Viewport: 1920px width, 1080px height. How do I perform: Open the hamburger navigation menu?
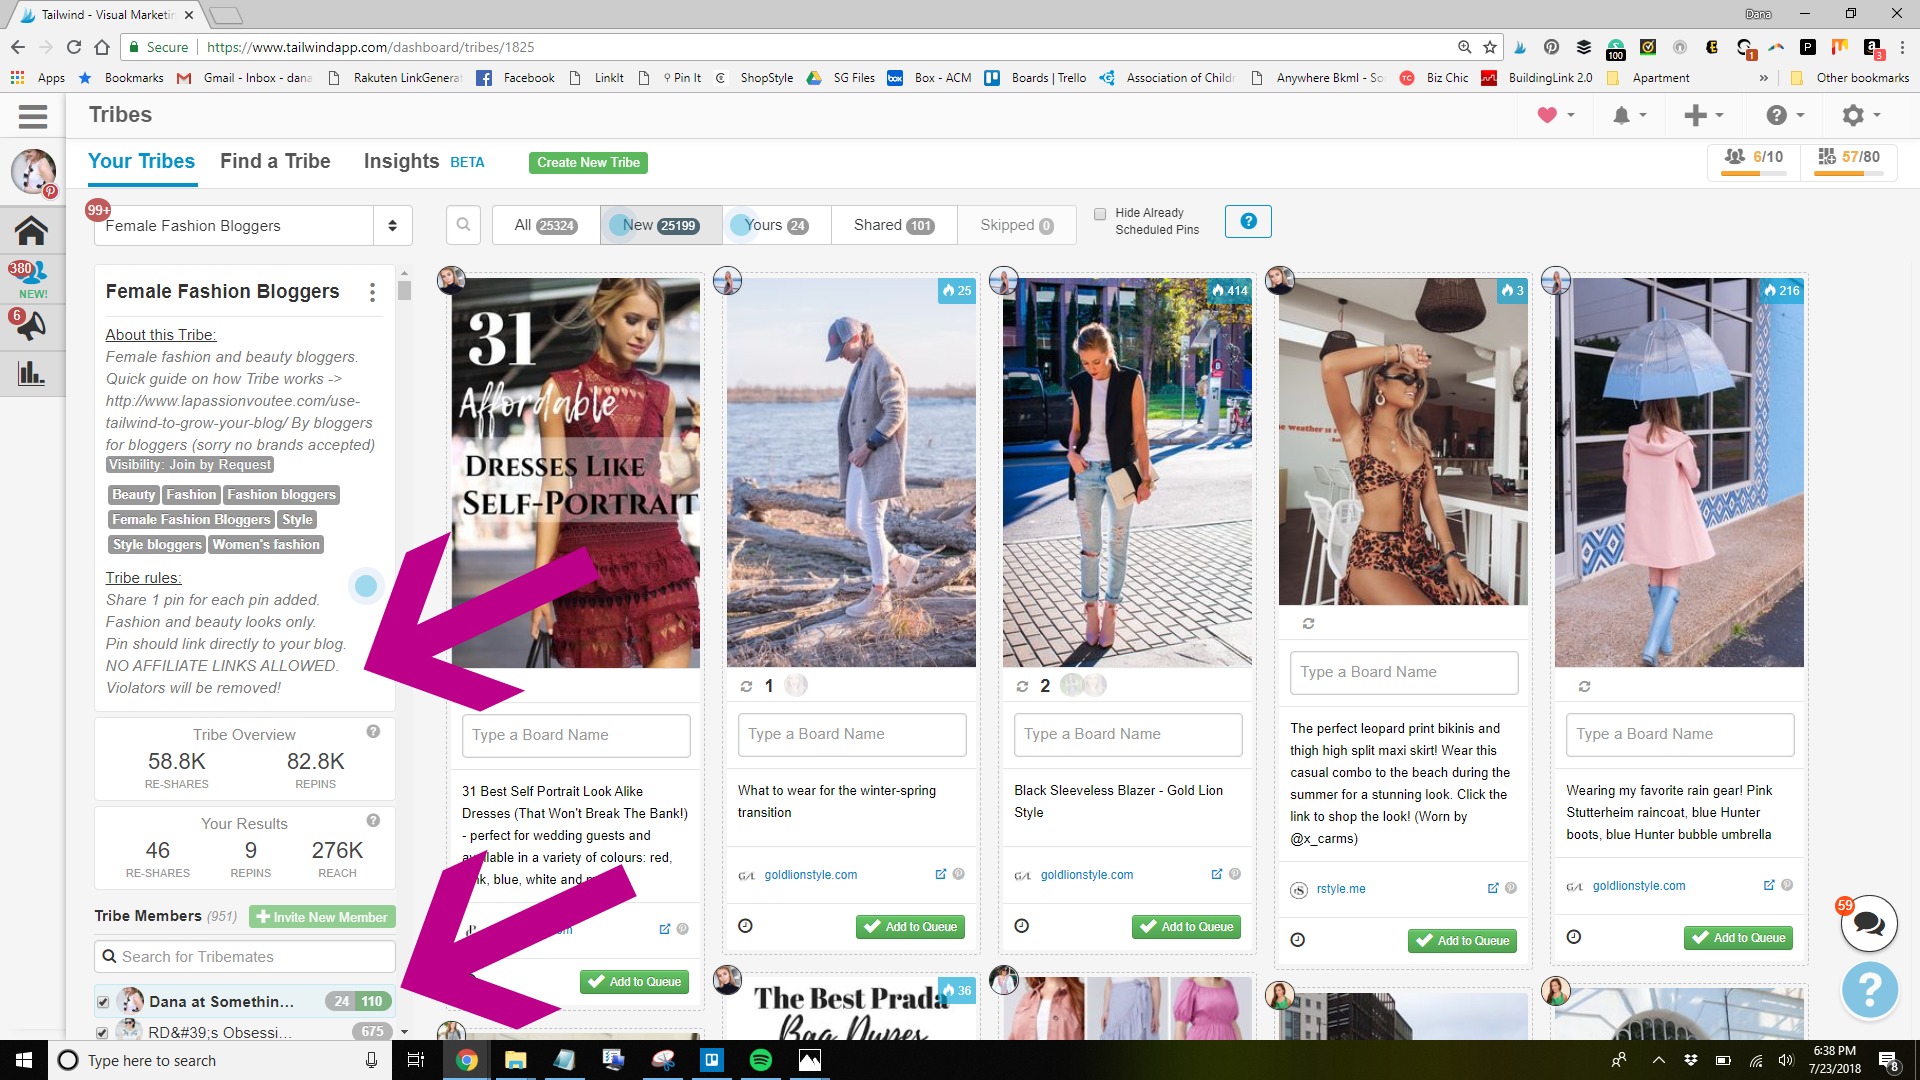32,116
